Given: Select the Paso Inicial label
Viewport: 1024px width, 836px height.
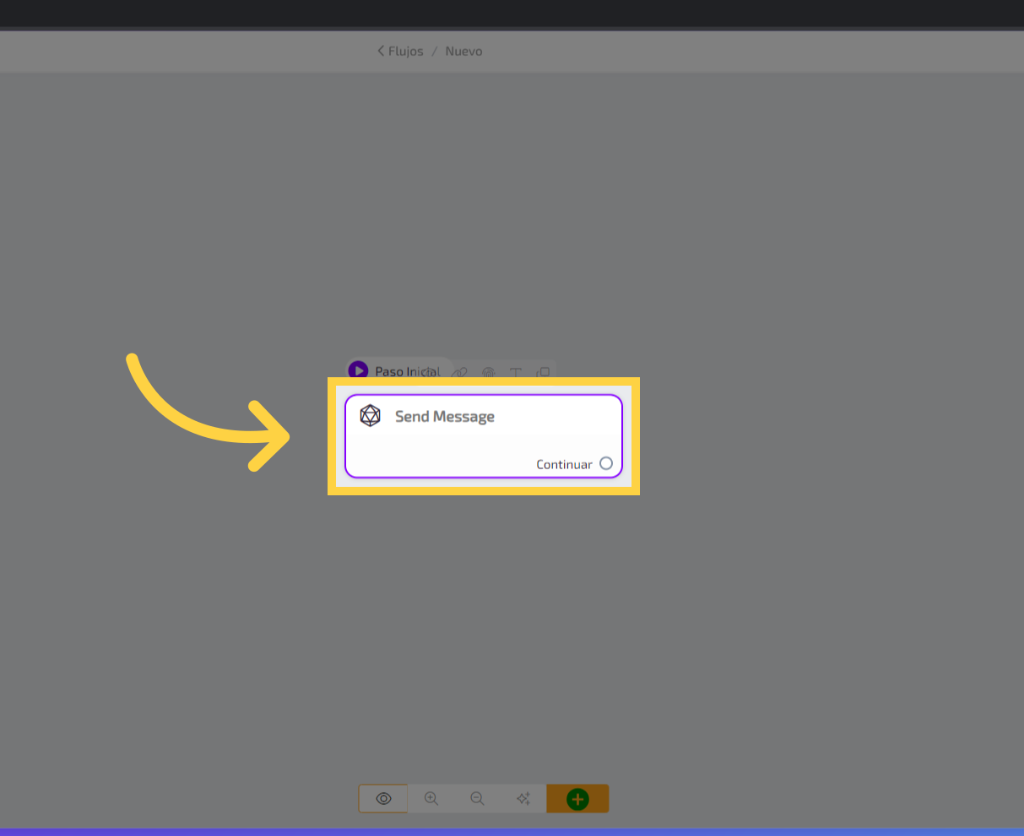Looking at the screenshot, I should coord(407,371).
